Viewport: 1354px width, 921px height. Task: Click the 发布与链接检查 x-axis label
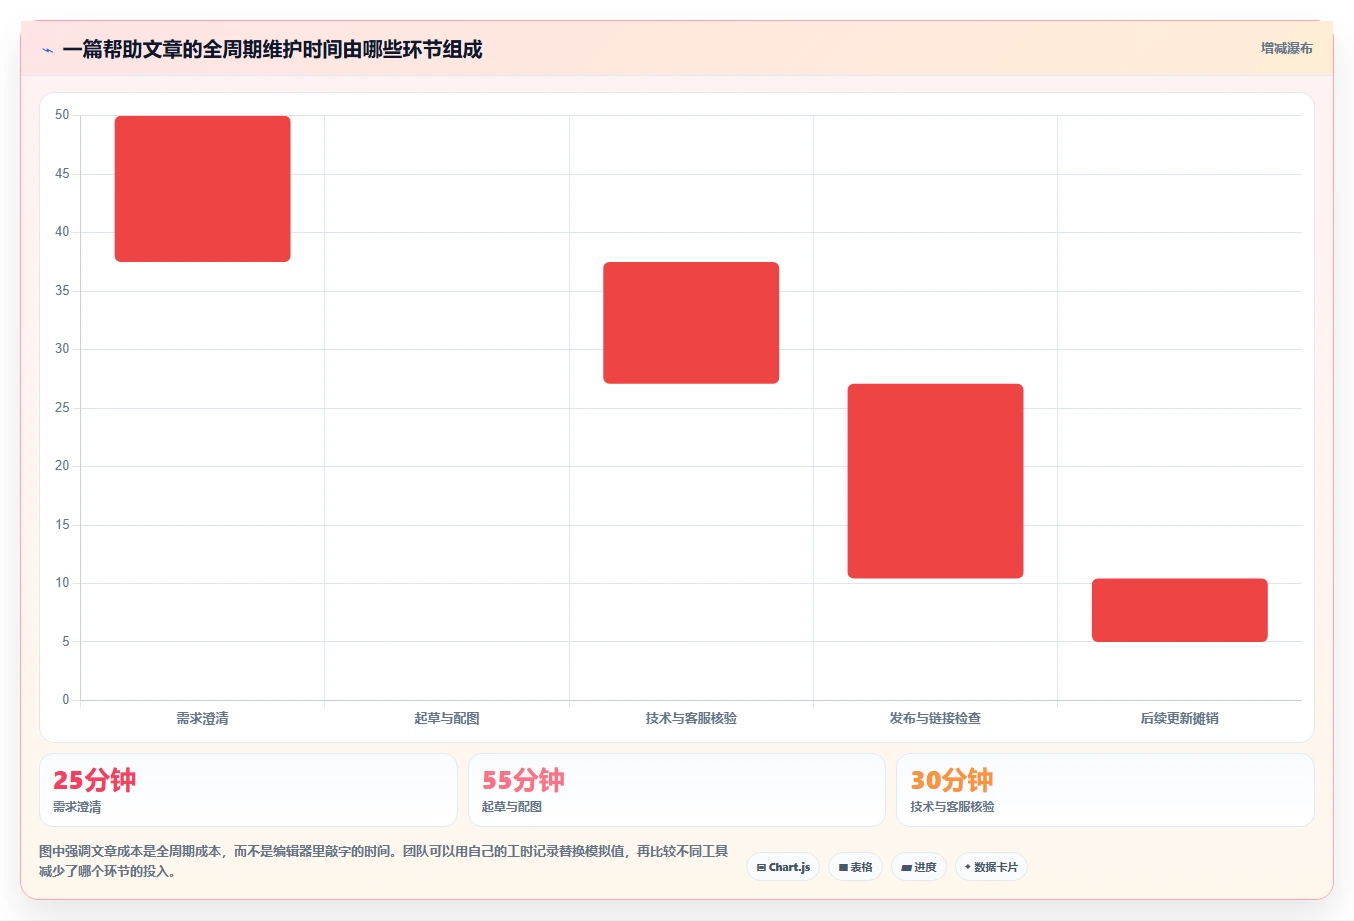pyautogui.click(x=935, y=718)
